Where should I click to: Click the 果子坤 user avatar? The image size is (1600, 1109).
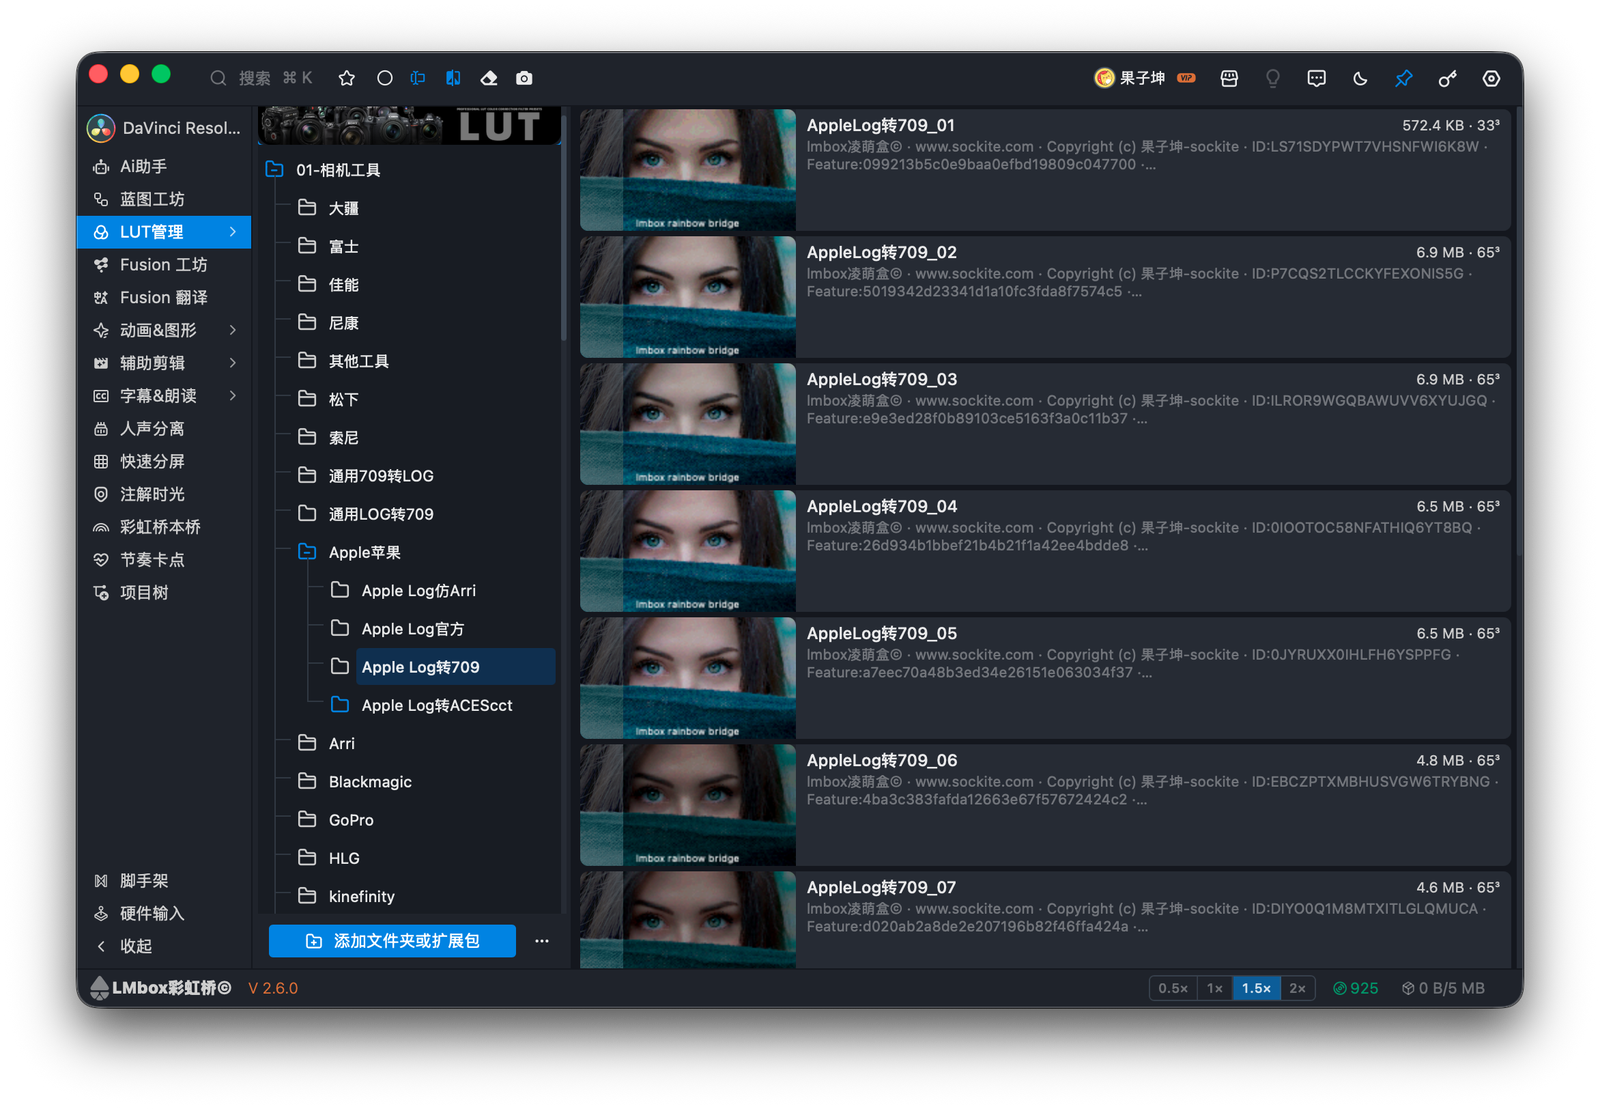[x=1104, y=78]
